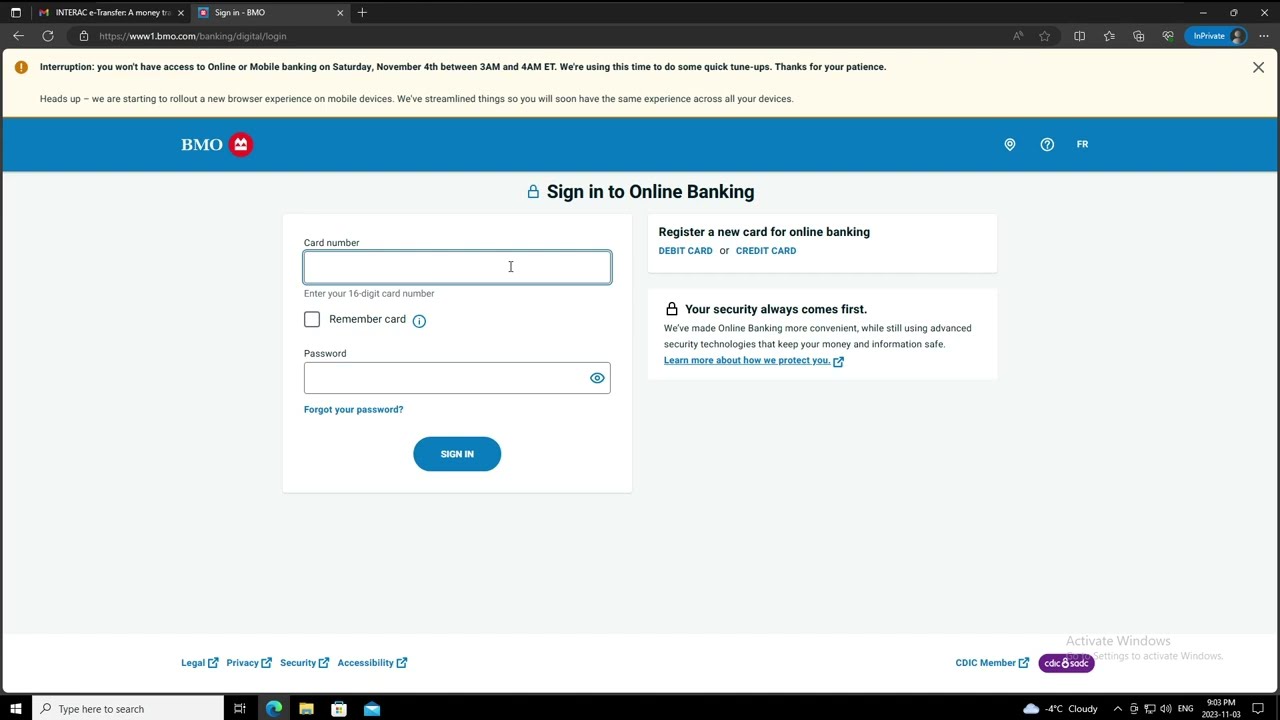Add this page to favorites star
Image resolution: width=1280 pixels, height=720 pixels.
[x=1045, y=36]
